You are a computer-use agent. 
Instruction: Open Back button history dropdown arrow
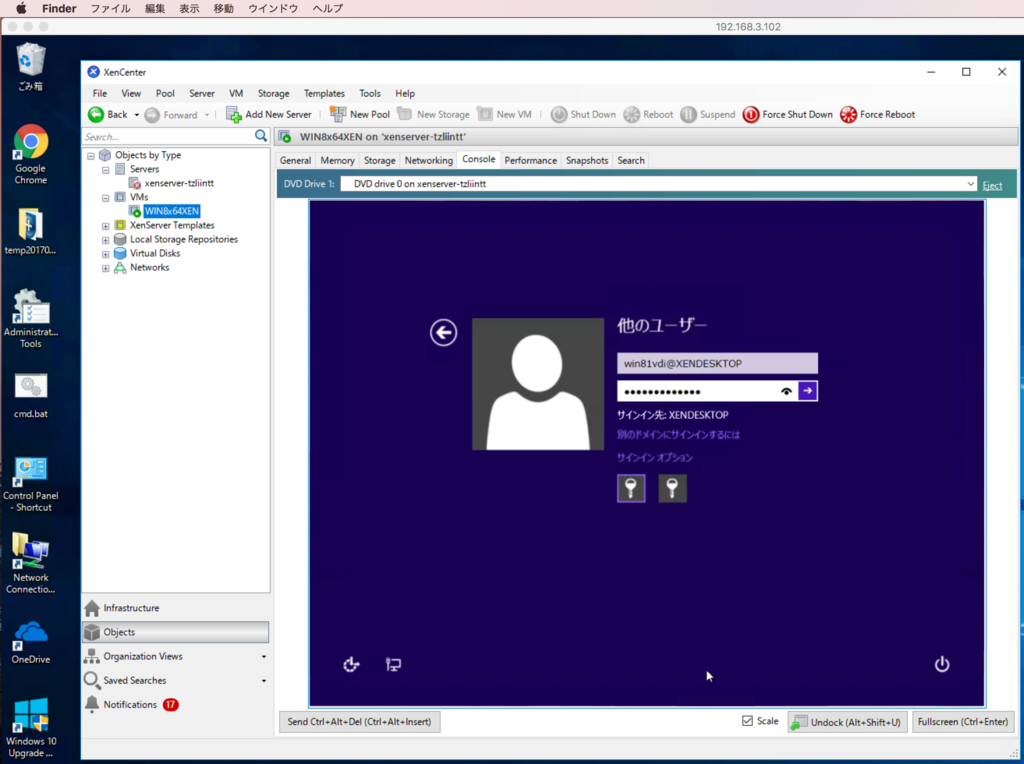tap(136, 115)
